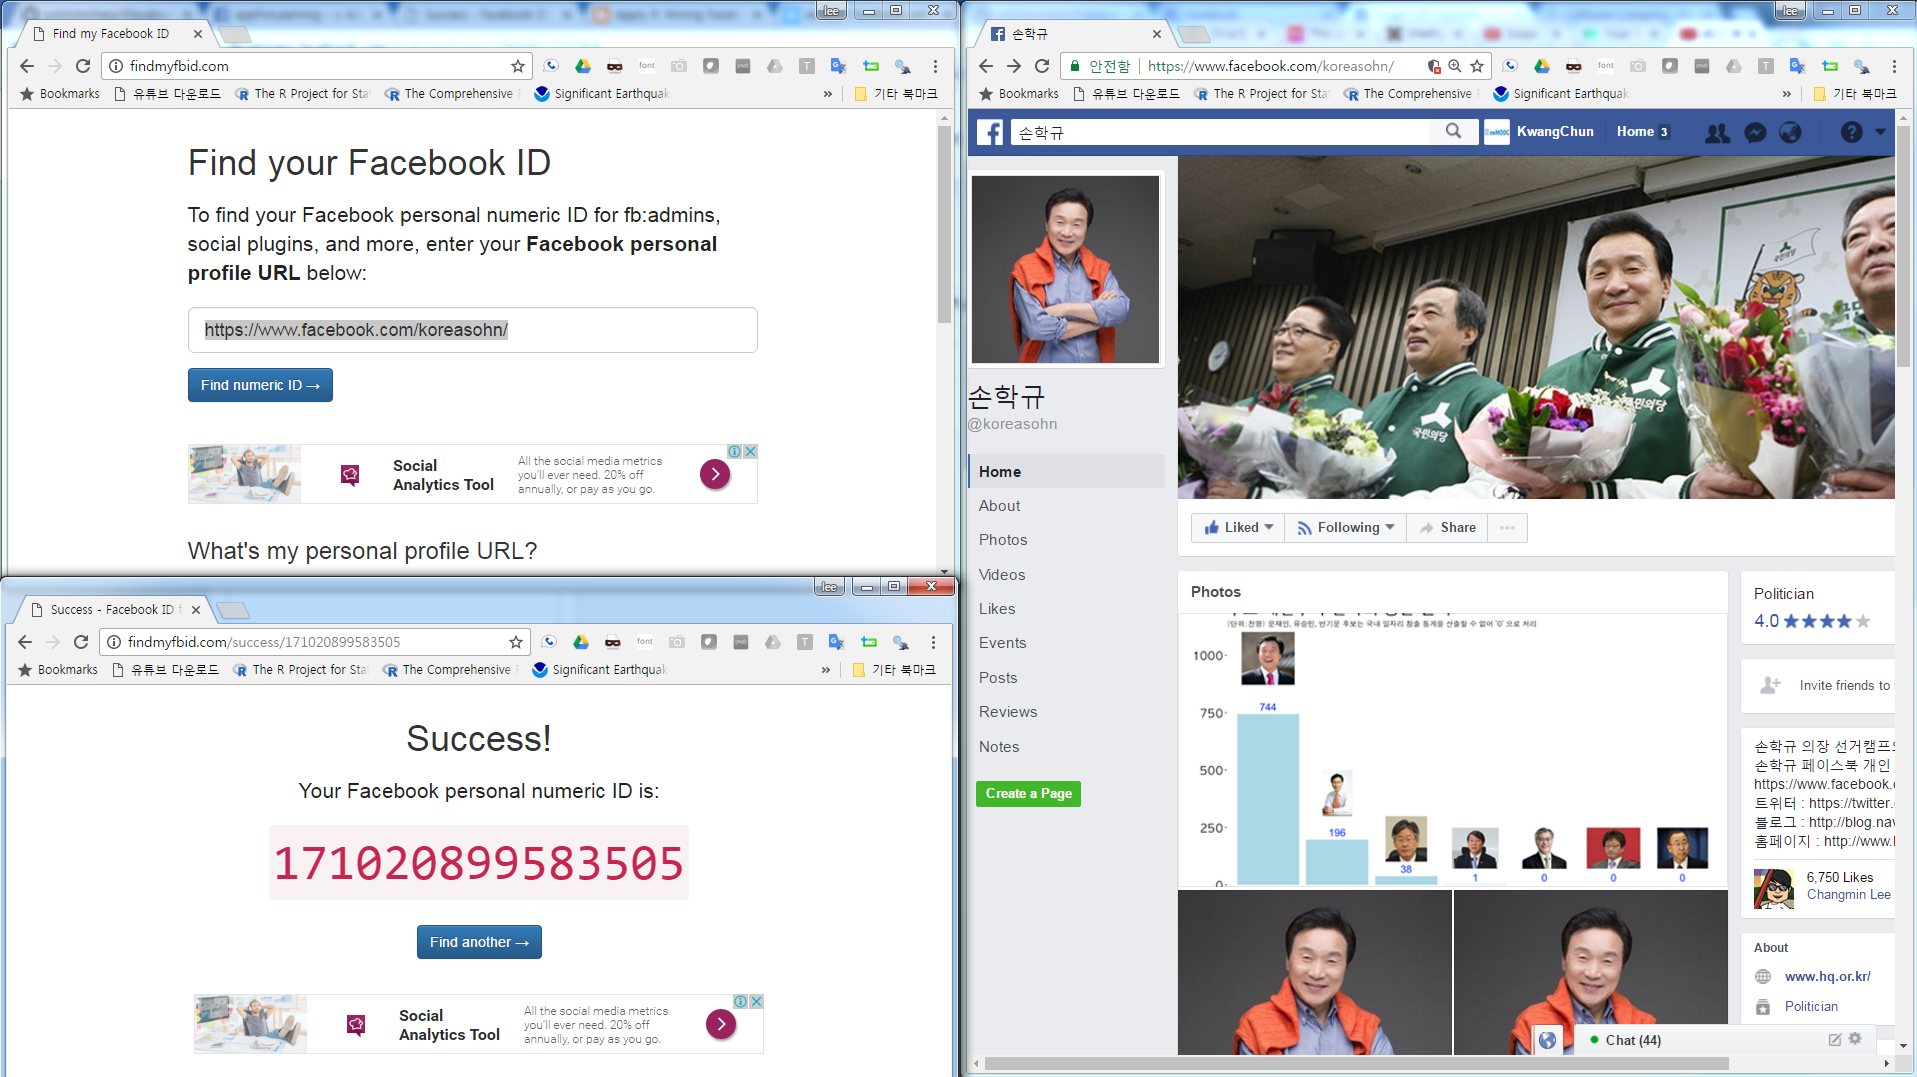The image size is (1917, 1077).
Task: Select Reviews in the page sidebar
Action: pos(1008,712)
